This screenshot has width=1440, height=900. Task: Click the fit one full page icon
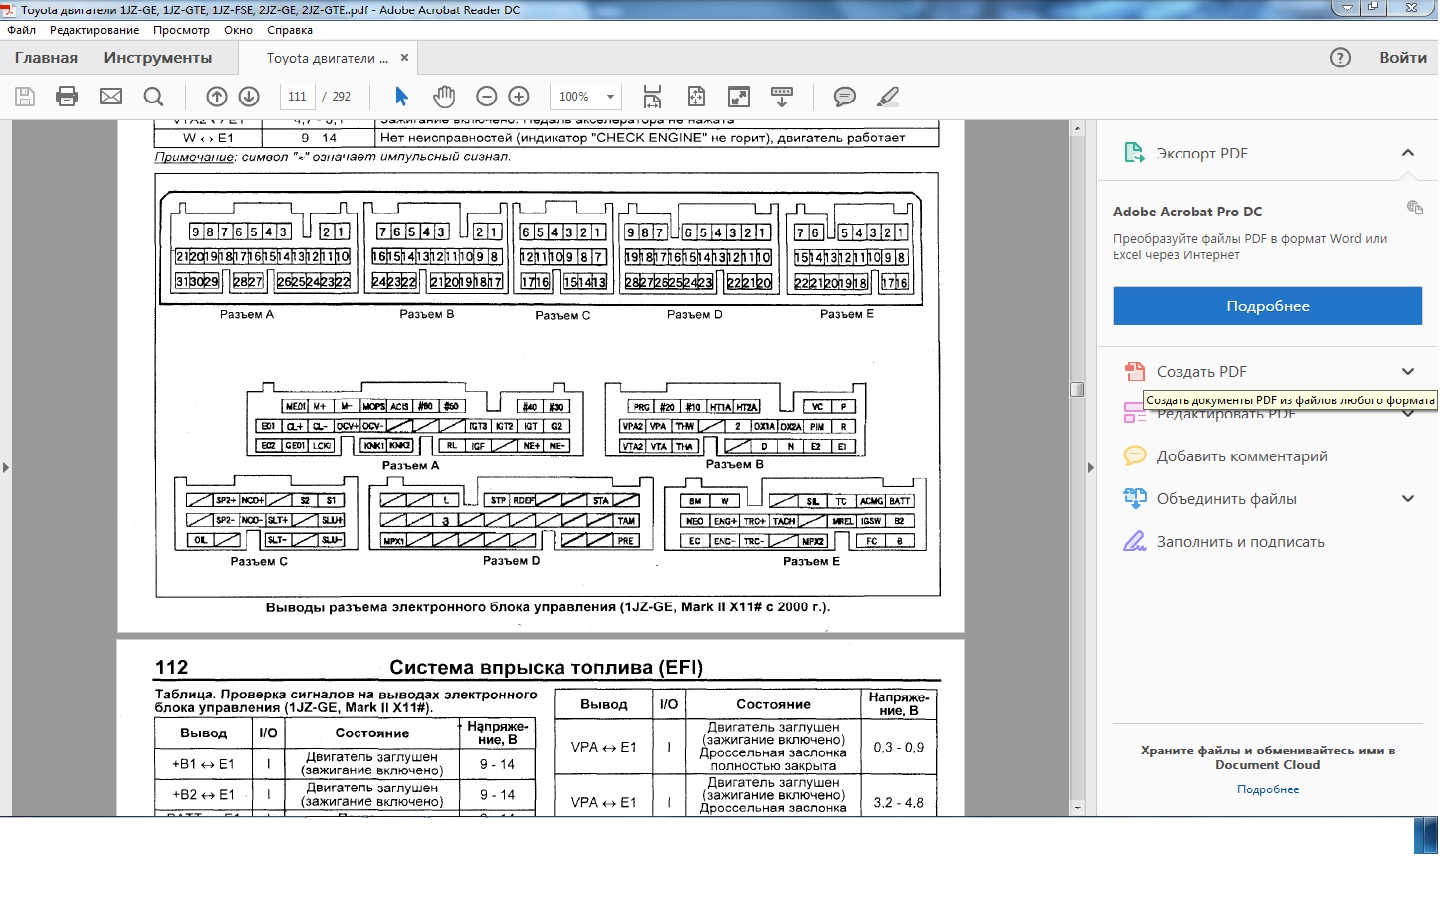pyautogui.click(x=696, y=97)
